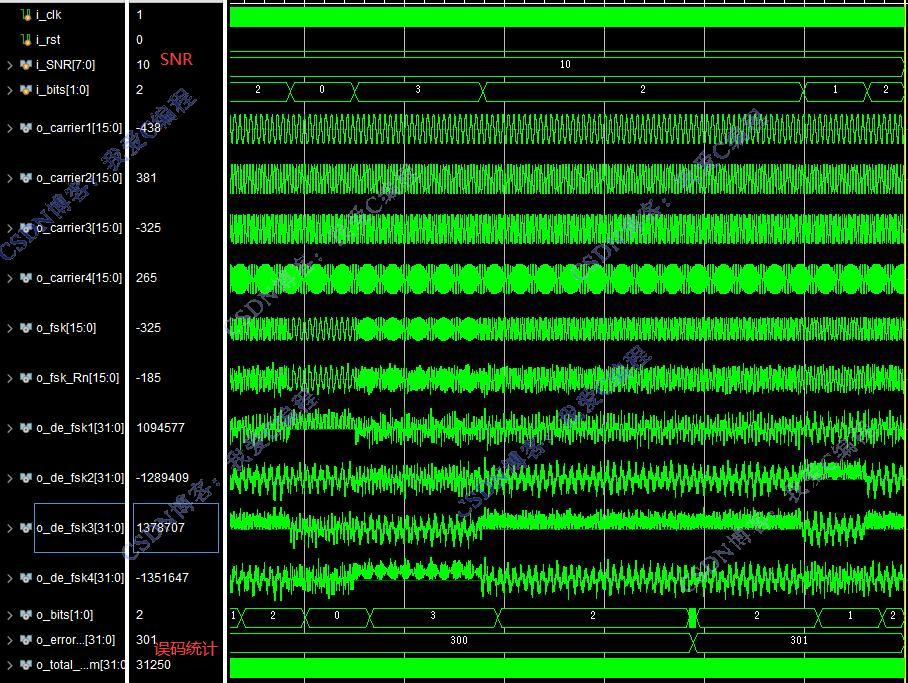Click the i_SNR bus icon

click(25, 65)
